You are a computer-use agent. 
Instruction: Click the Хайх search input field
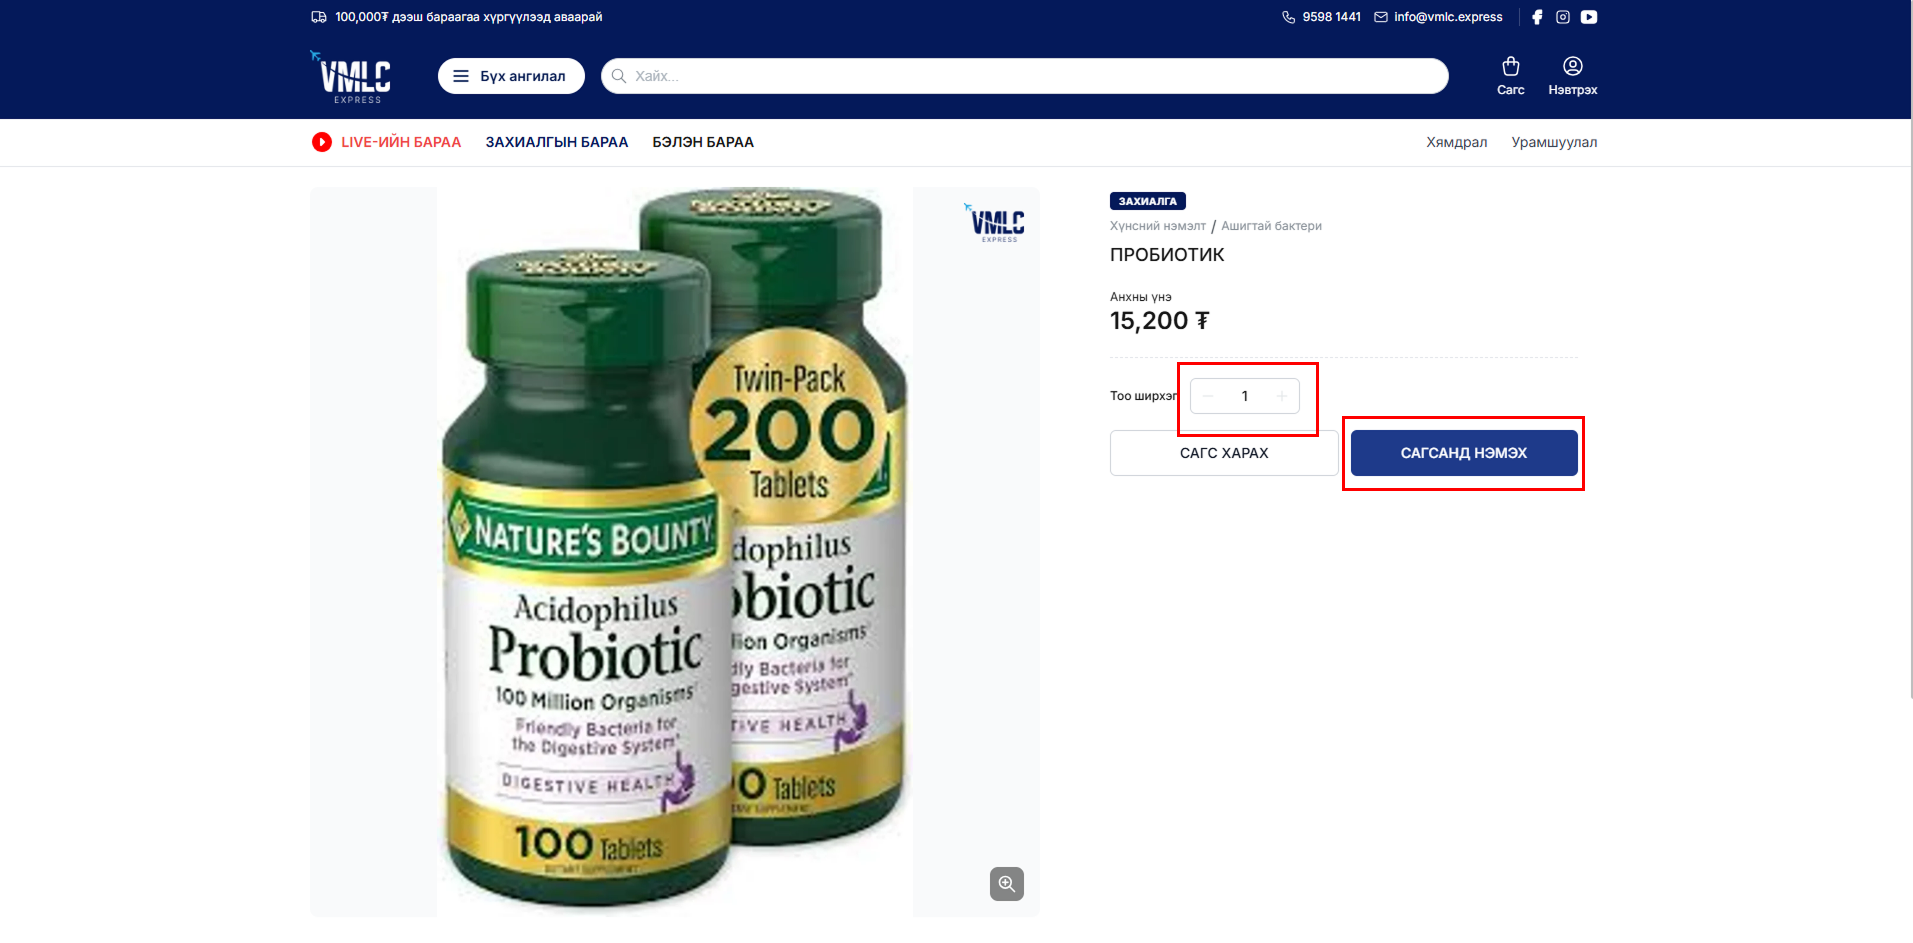[x=1025, y=76]
